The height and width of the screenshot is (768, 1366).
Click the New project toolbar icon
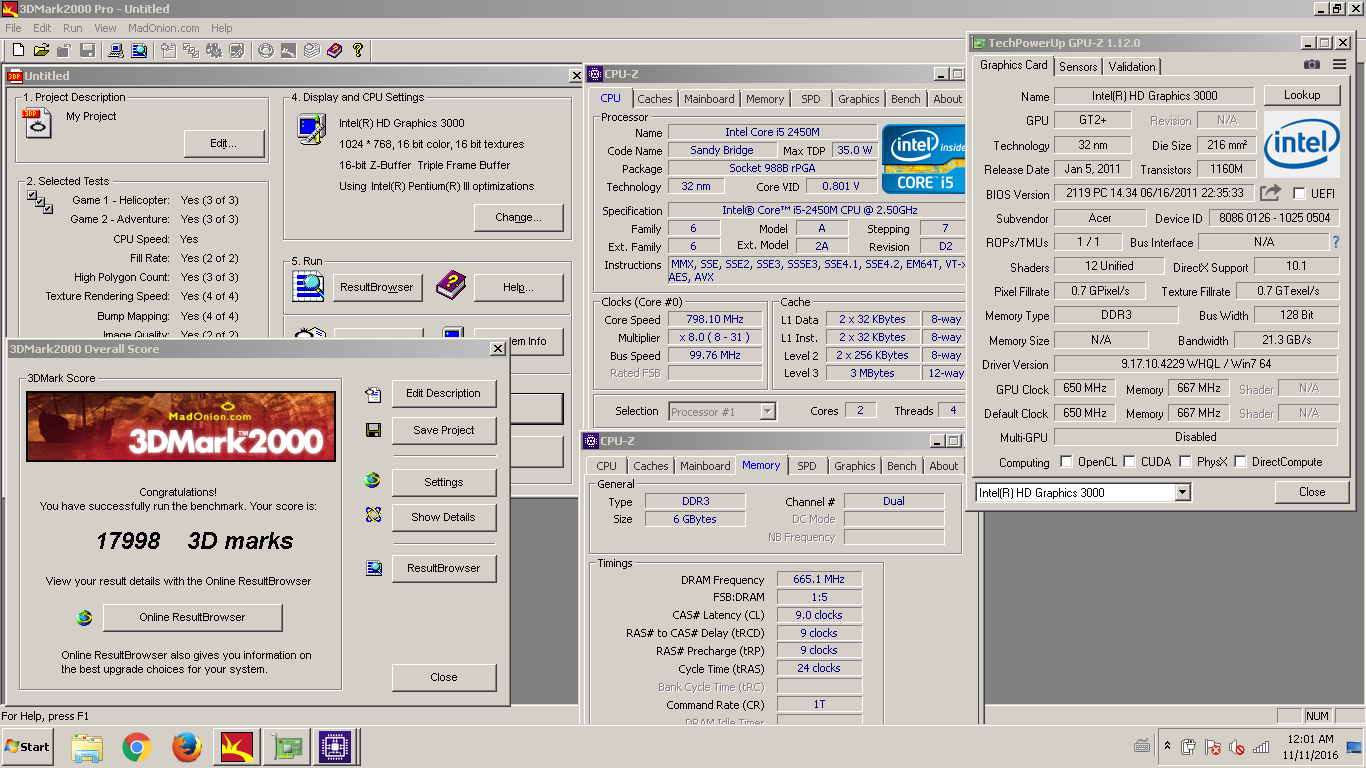pos(18,50)
